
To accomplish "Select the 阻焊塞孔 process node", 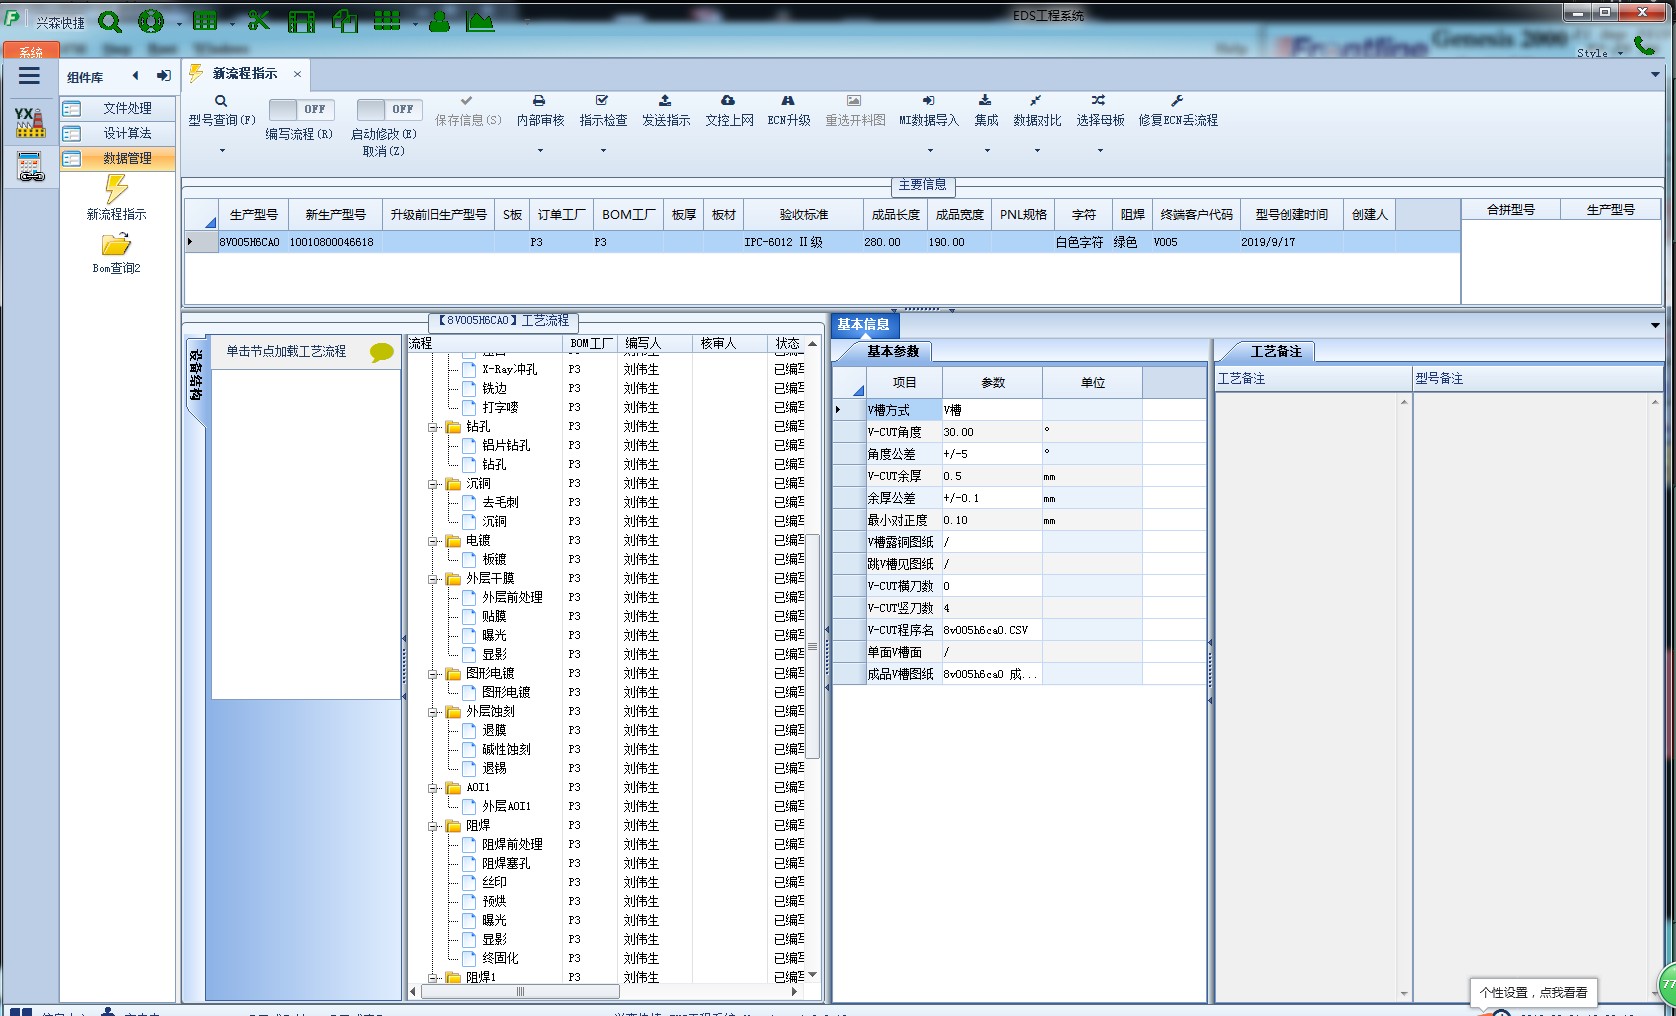I will click(x=507, y=864).
